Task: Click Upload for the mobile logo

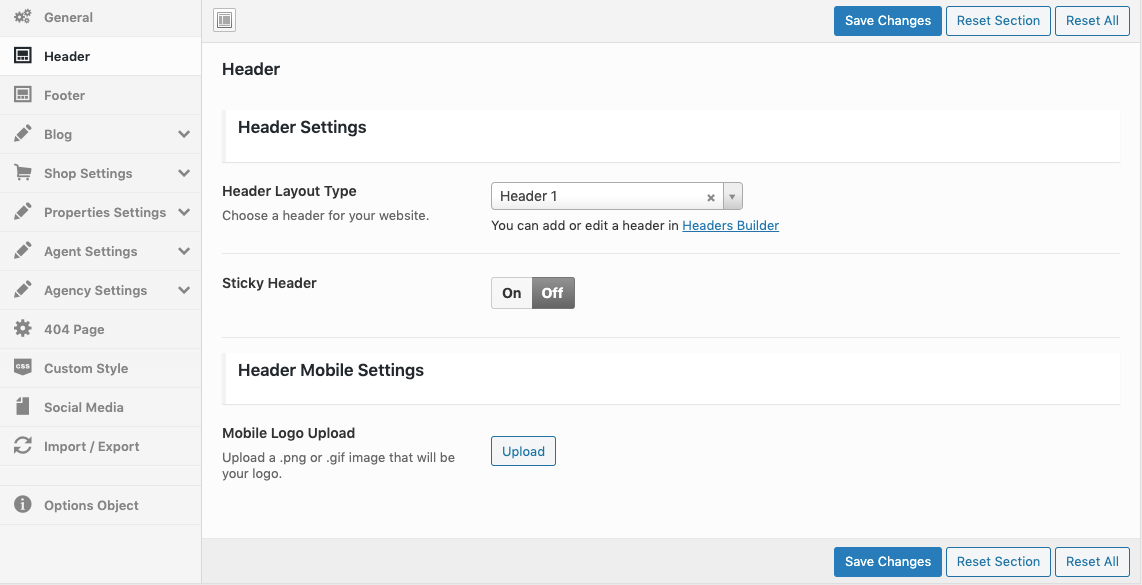Action: click(x=523, y=452)
